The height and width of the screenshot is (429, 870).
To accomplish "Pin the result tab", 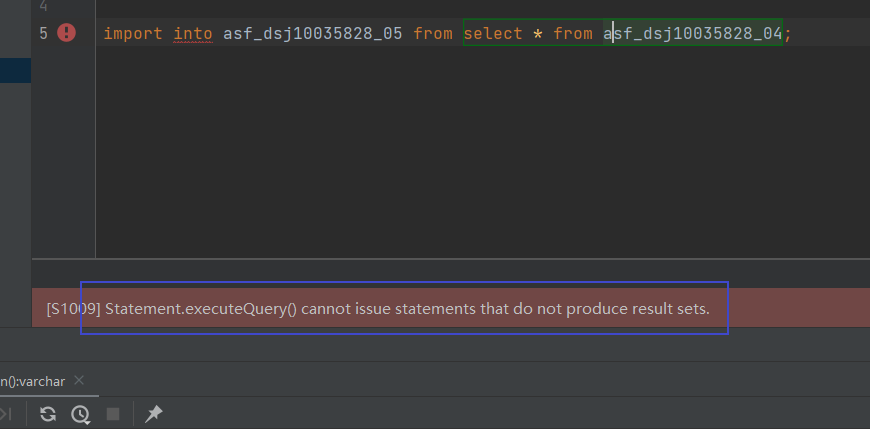I will pos(153,413).
